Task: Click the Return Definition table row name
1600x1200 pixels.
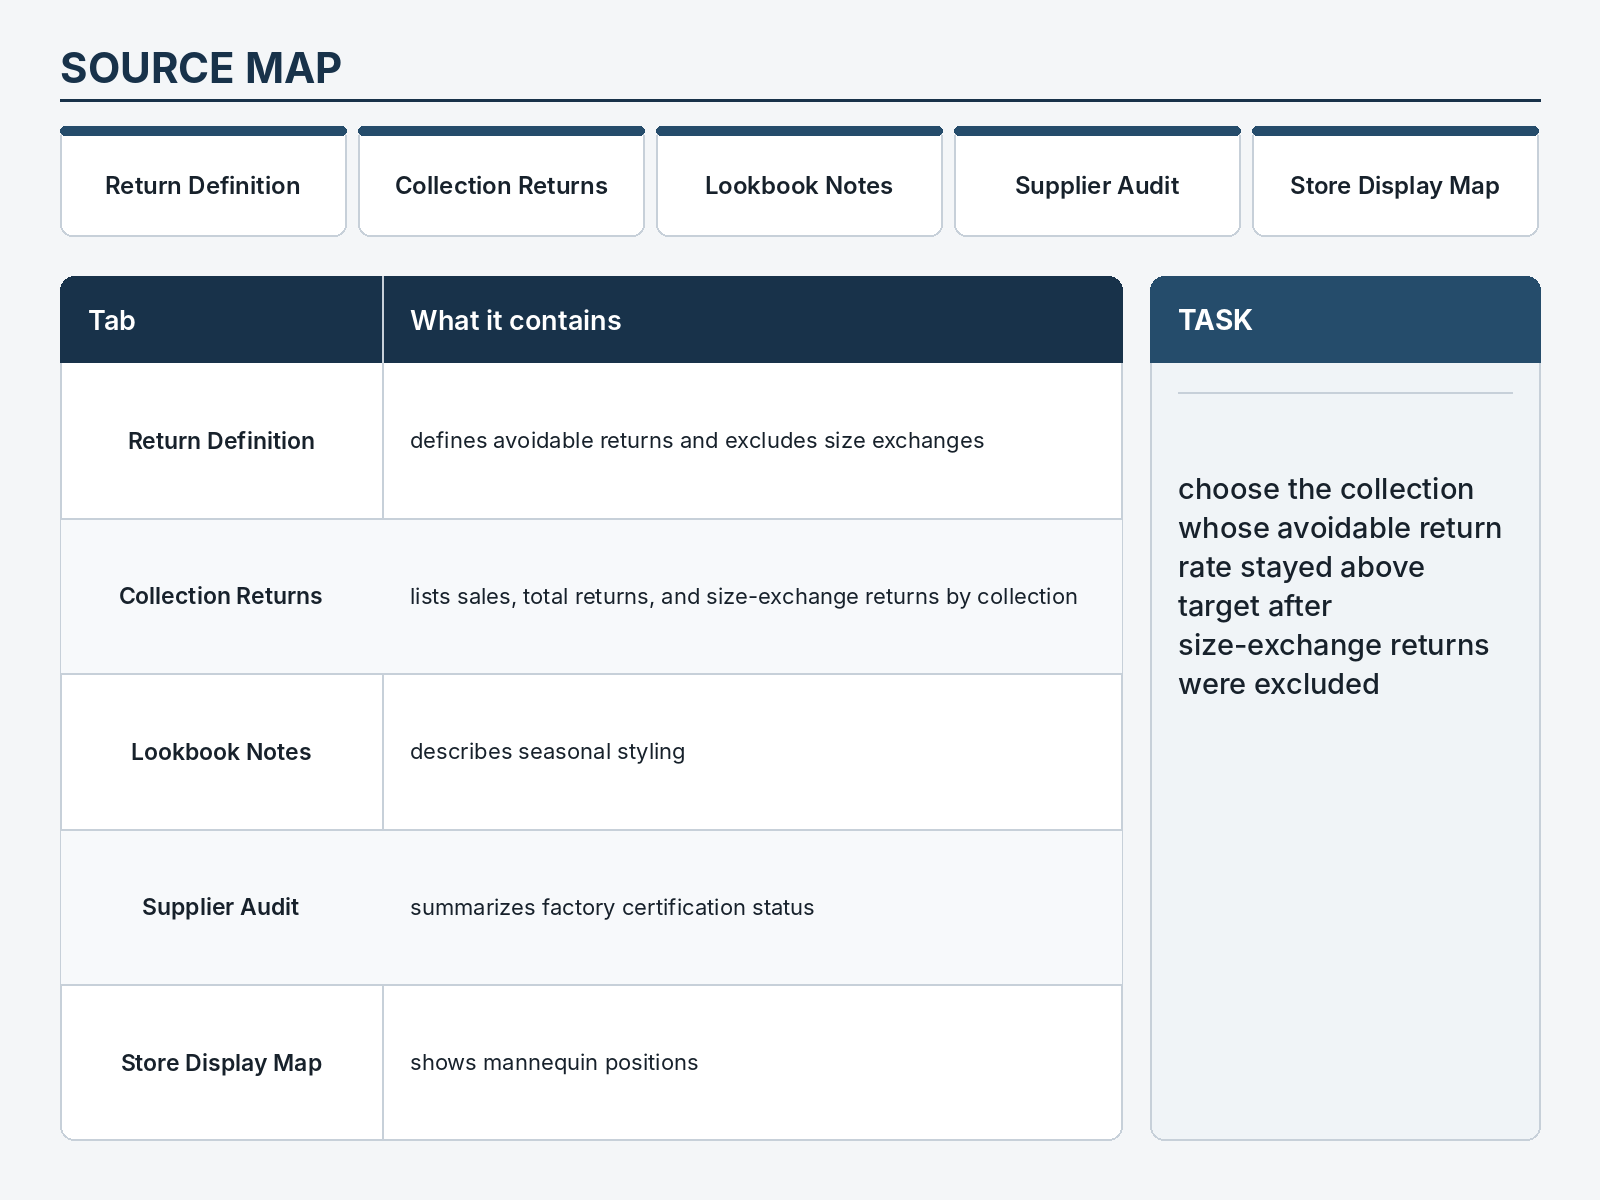Action: [221, 441]
